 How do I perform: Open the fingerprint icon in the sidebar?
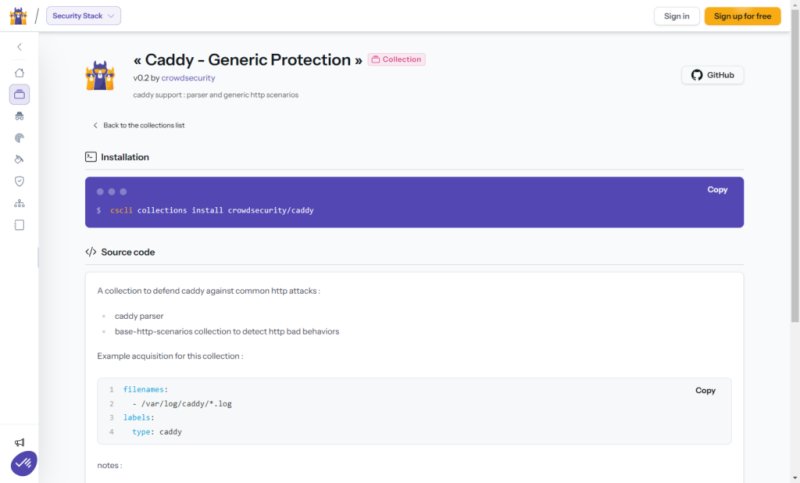pyautogui.click(x=19, y=138)
